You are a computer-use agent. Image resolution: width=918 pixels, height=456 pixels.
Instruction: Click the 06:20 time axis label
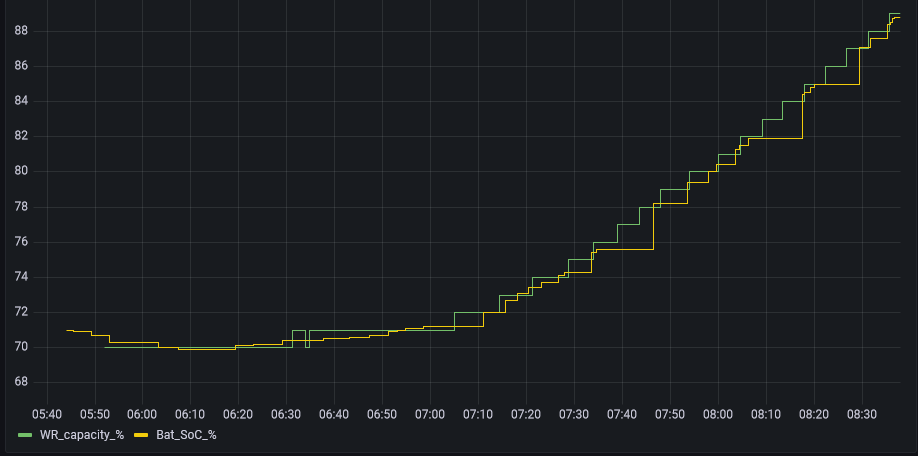(238, 414)
